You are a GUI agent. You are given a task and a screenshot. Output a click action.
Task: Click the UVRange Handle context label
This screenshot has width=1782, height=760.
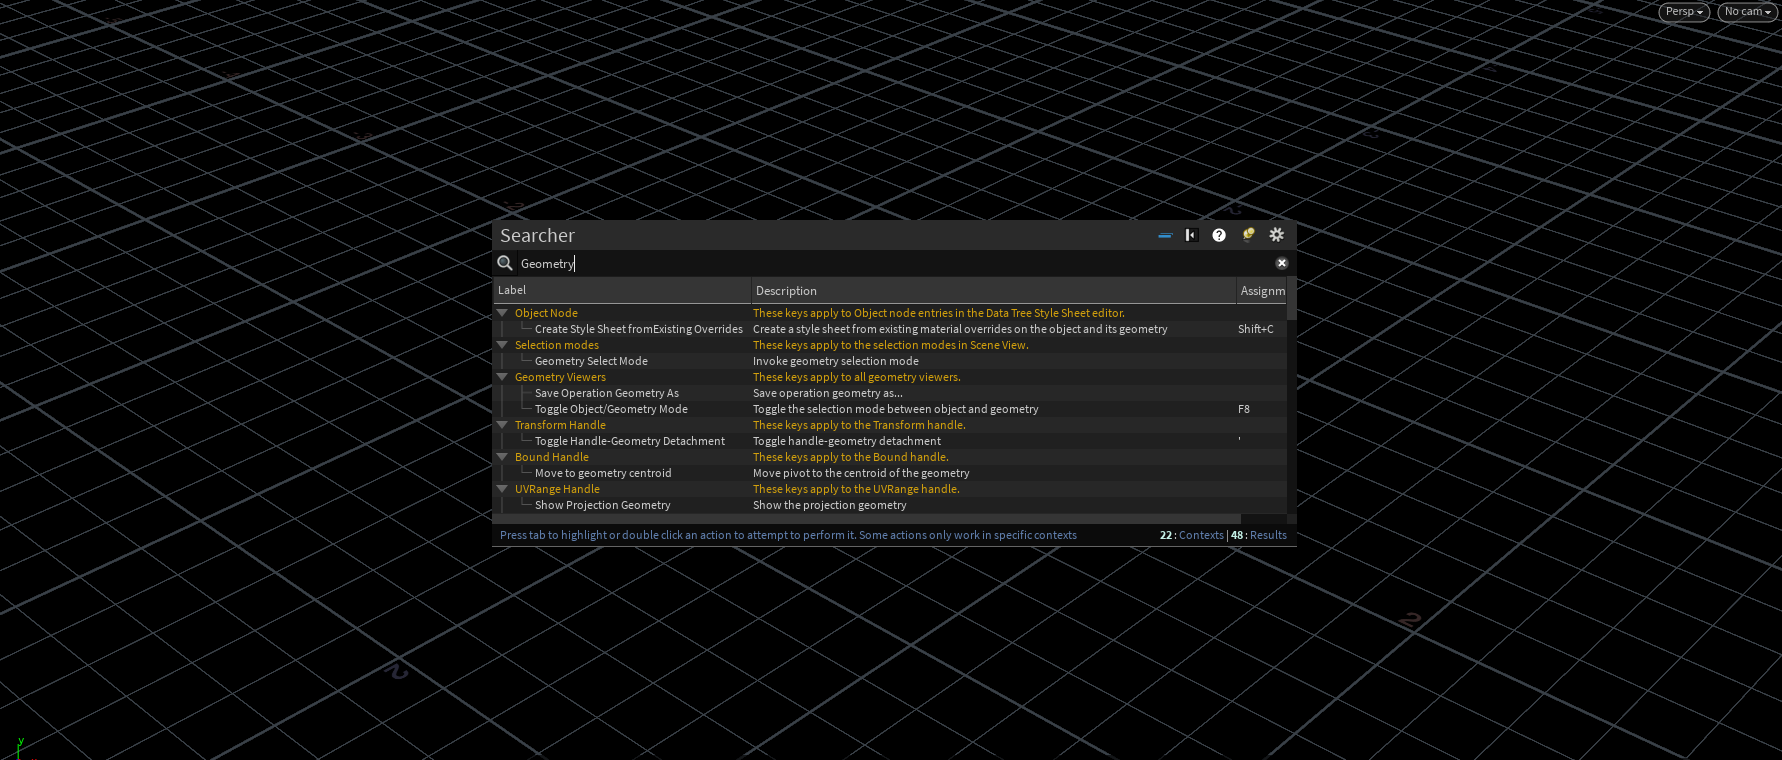(557, 489)
